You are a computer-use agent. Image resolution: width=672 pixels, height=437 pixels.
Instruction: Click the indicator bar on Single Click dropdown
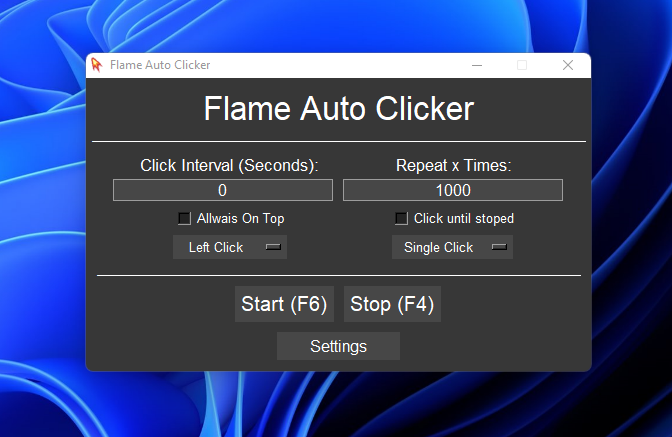[499, 246]
